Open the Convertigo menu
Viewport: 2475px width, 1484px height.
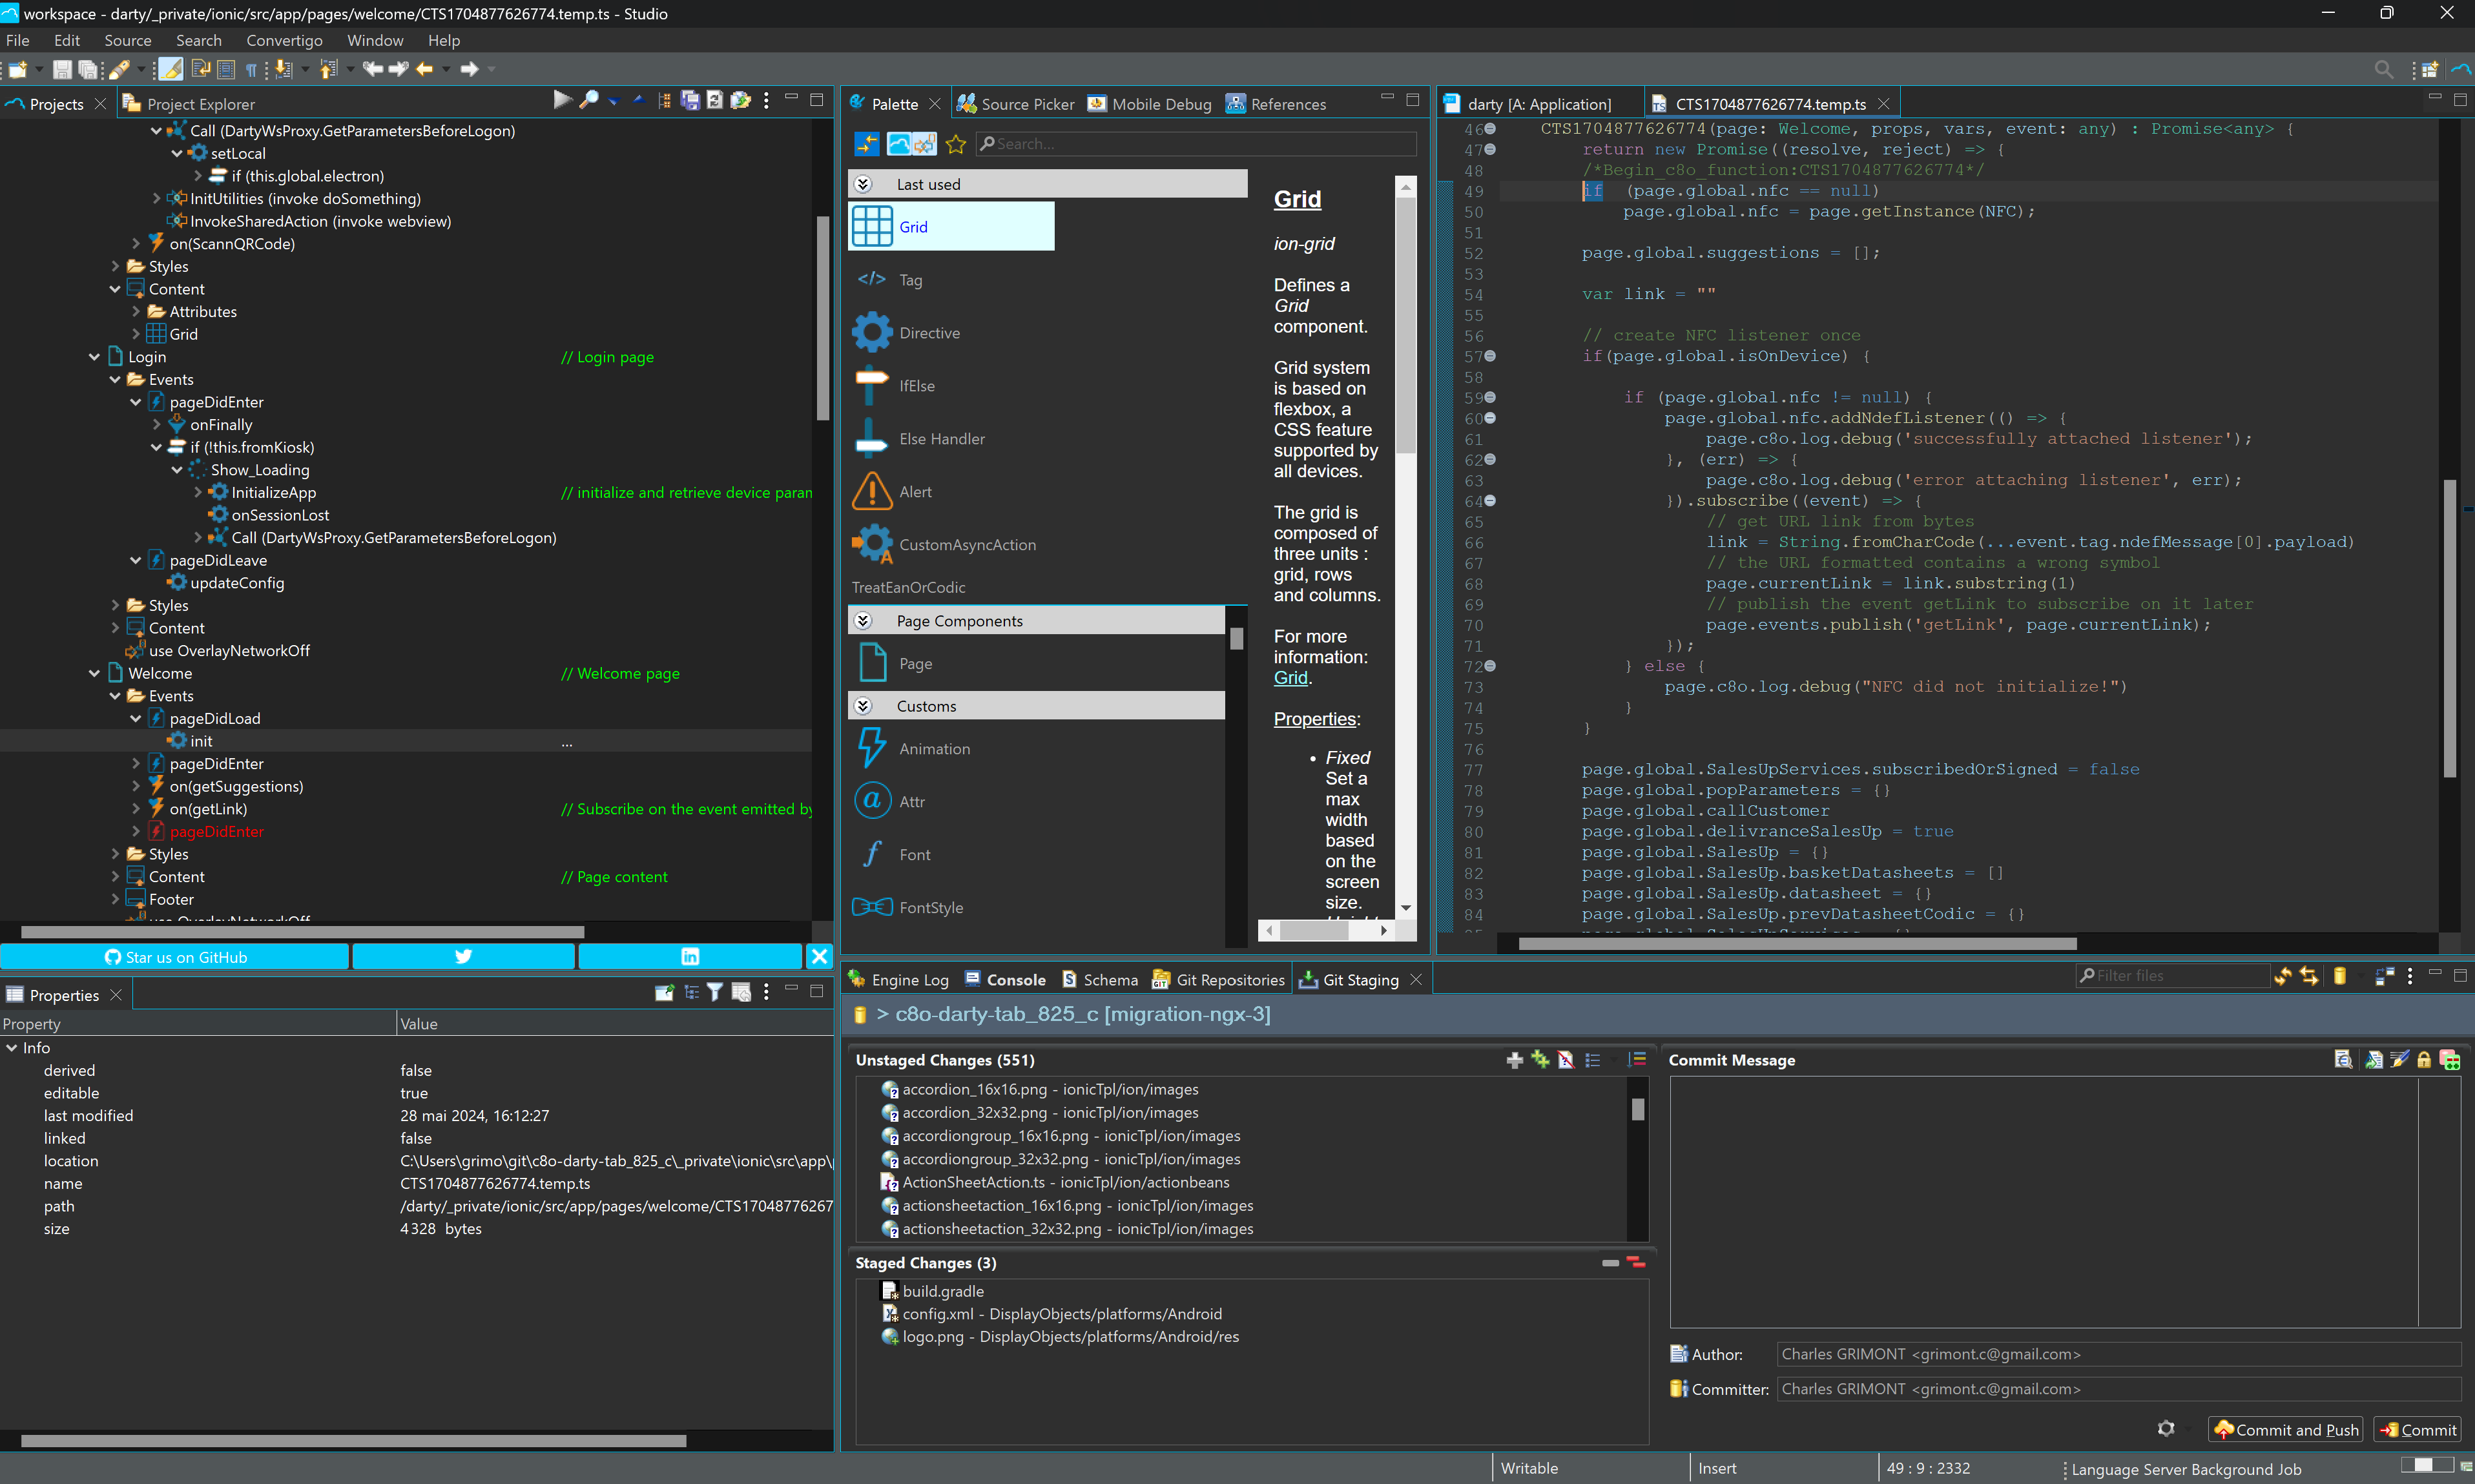284,40
